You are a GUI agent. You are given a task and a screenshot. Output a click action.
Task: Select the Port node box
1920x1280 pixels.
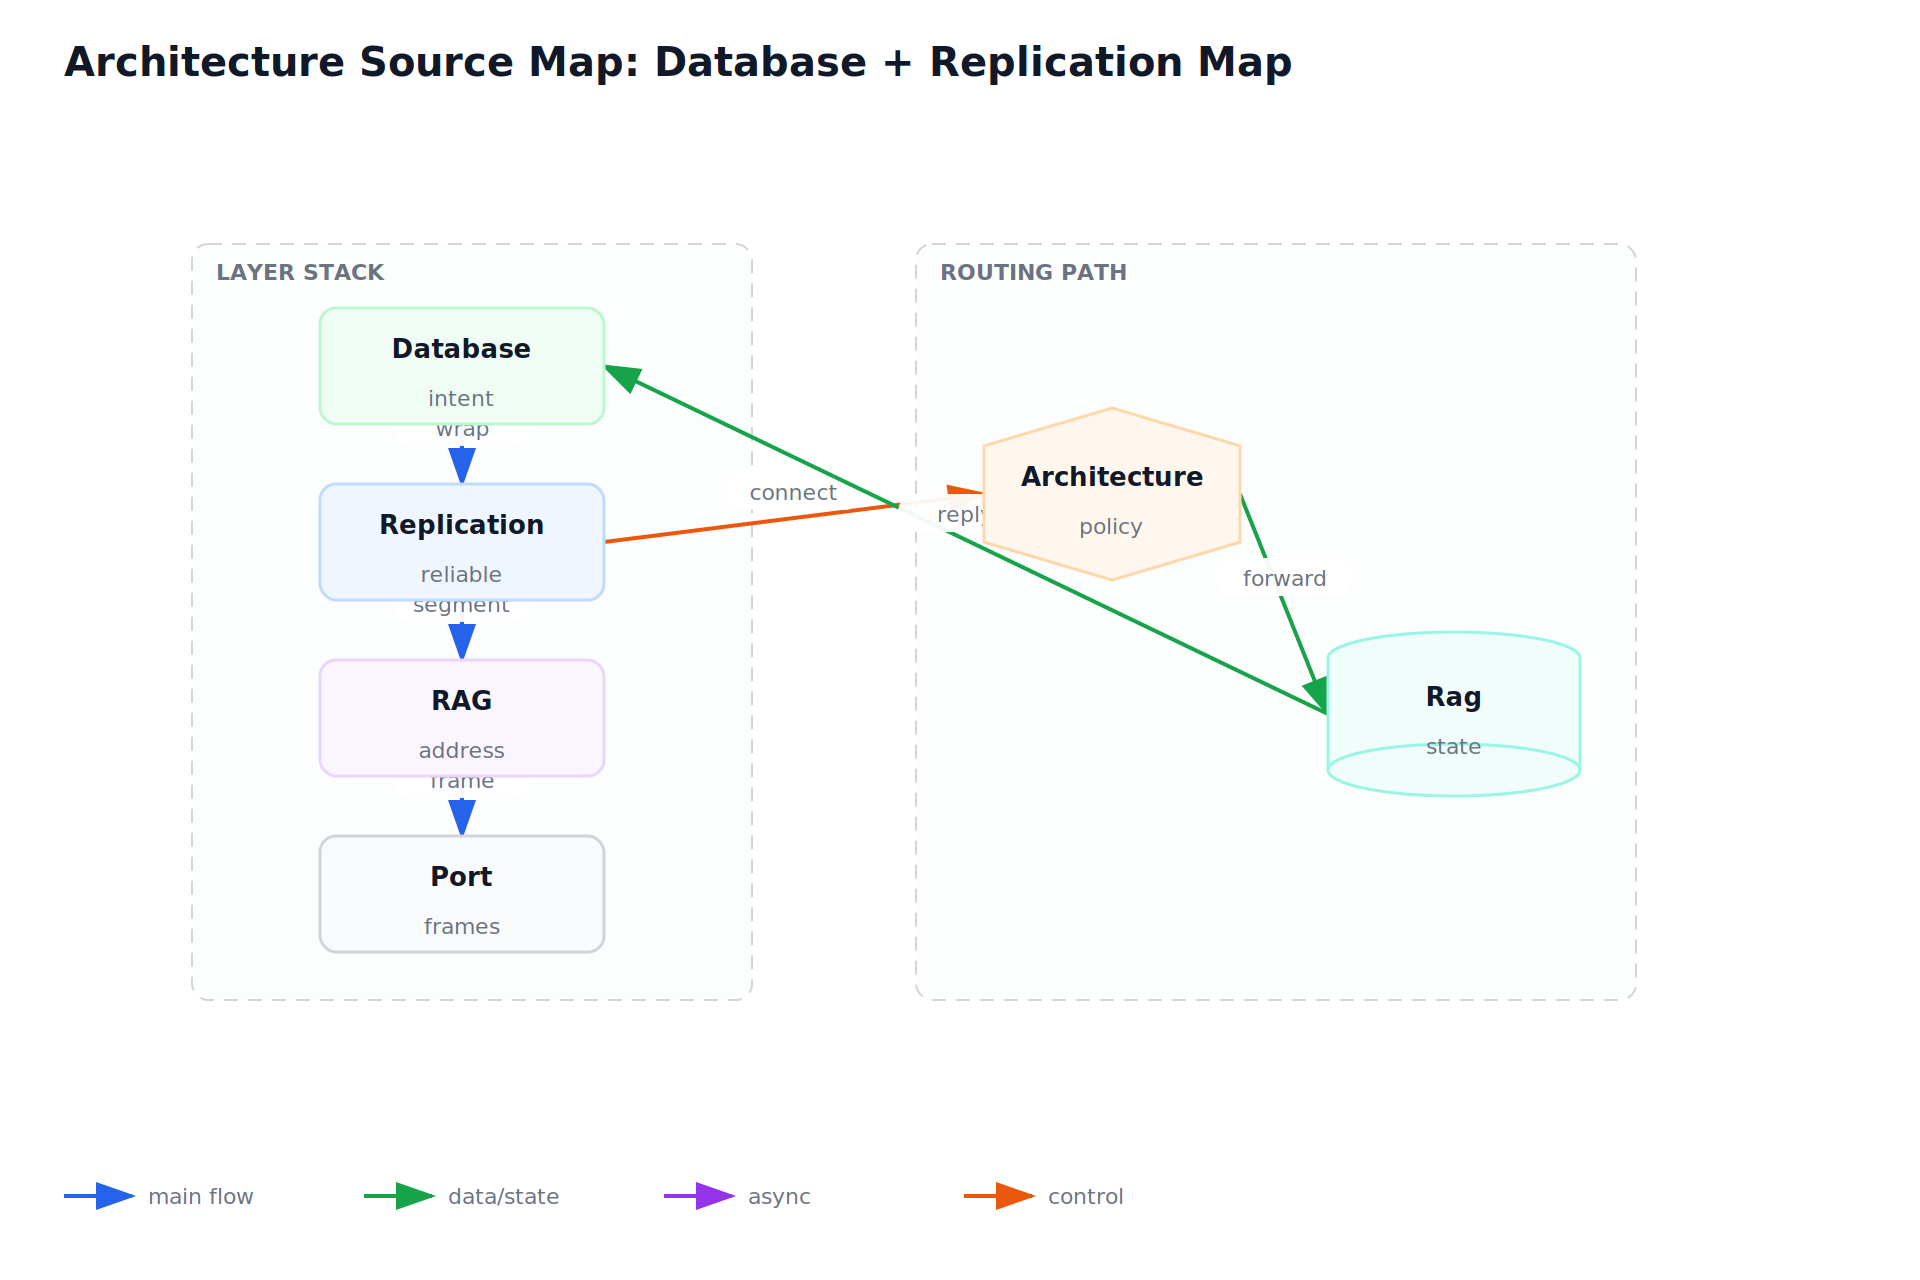[462, 894]
